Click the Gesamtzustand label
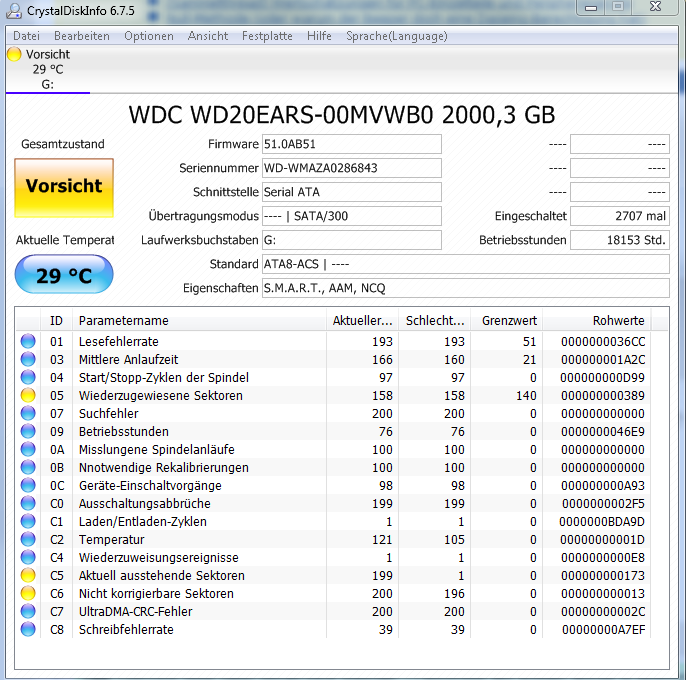 pyautogui.click(x=63, y=144)
